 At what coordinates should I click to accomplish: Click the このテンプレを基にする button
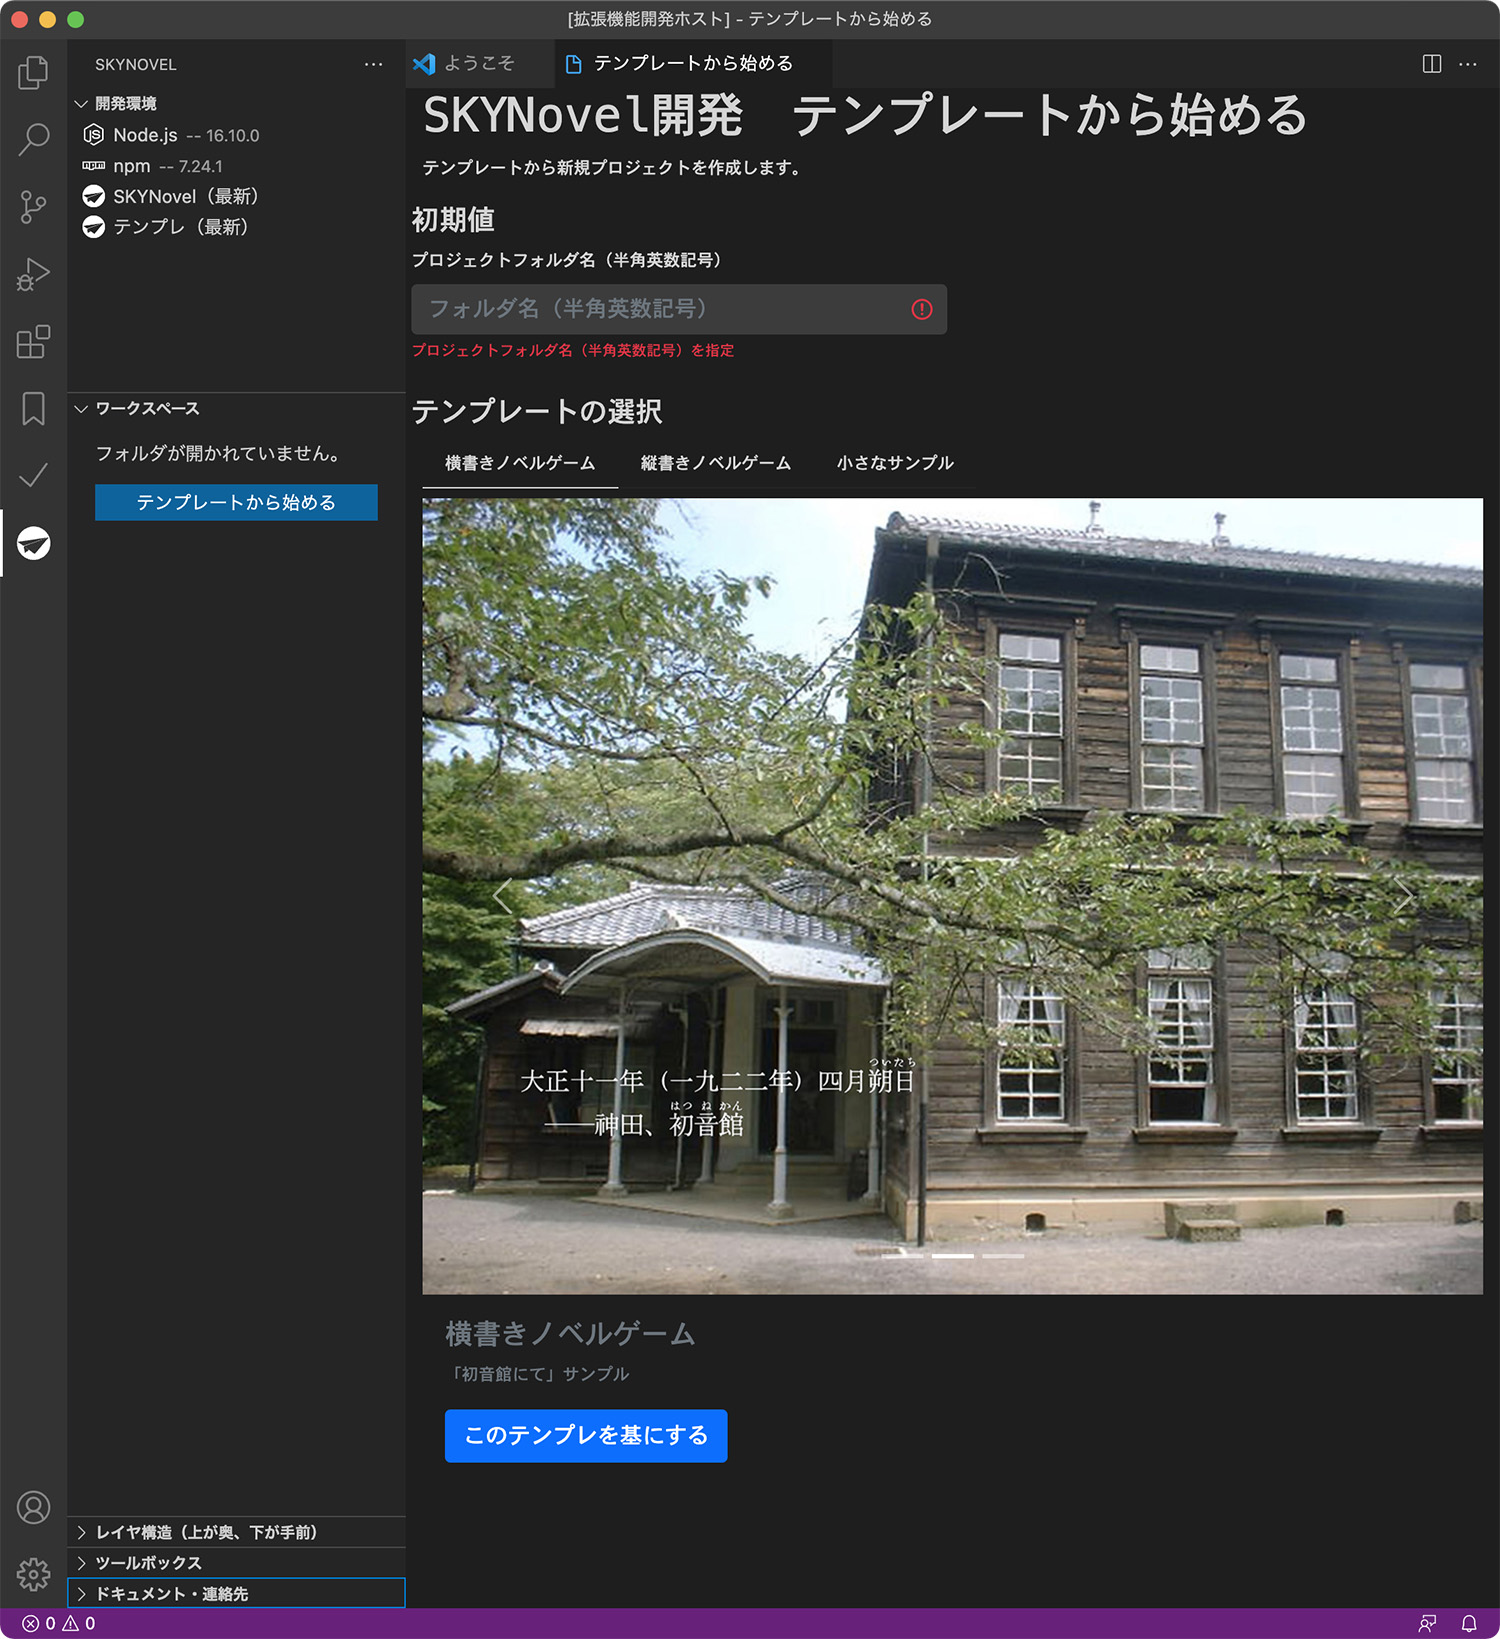586,1436
